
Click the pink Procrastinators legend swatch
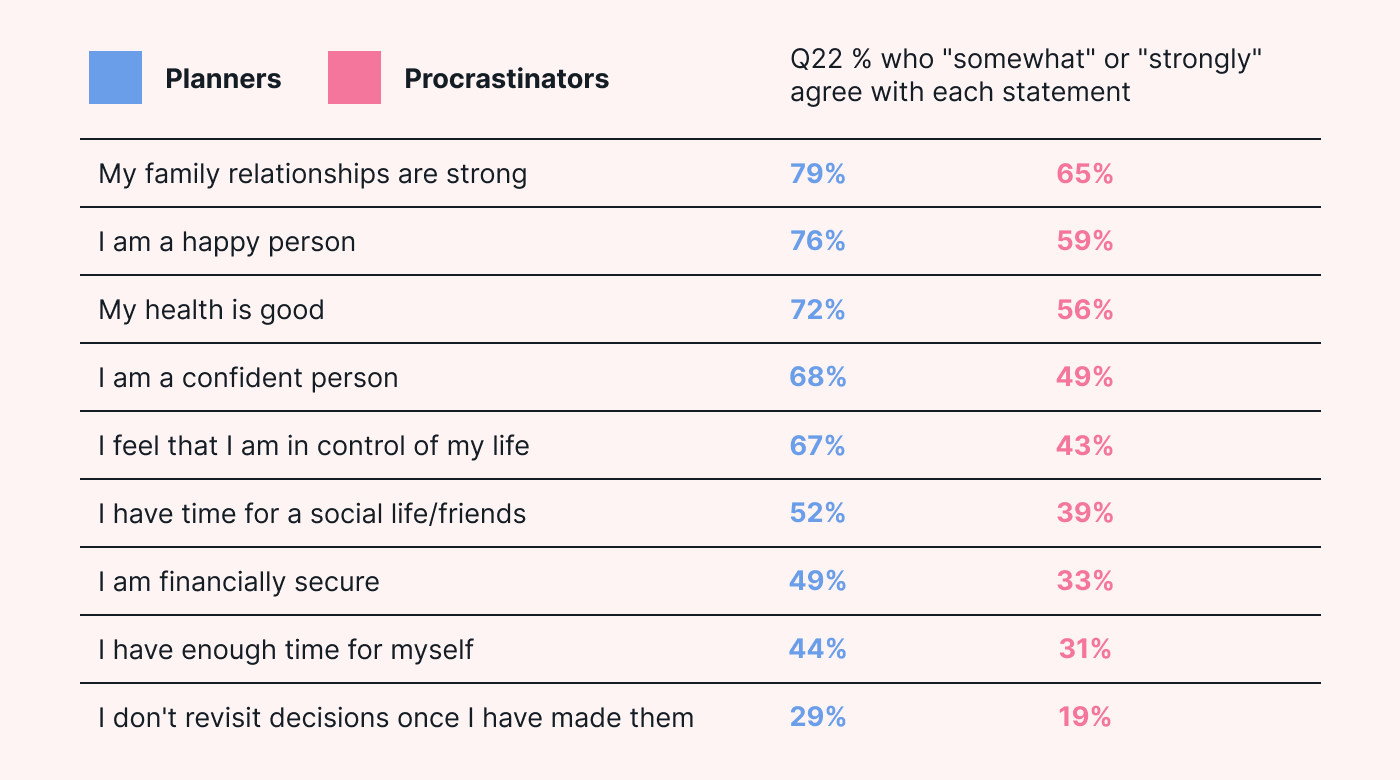pyautogui.click(x=354, y=78)
